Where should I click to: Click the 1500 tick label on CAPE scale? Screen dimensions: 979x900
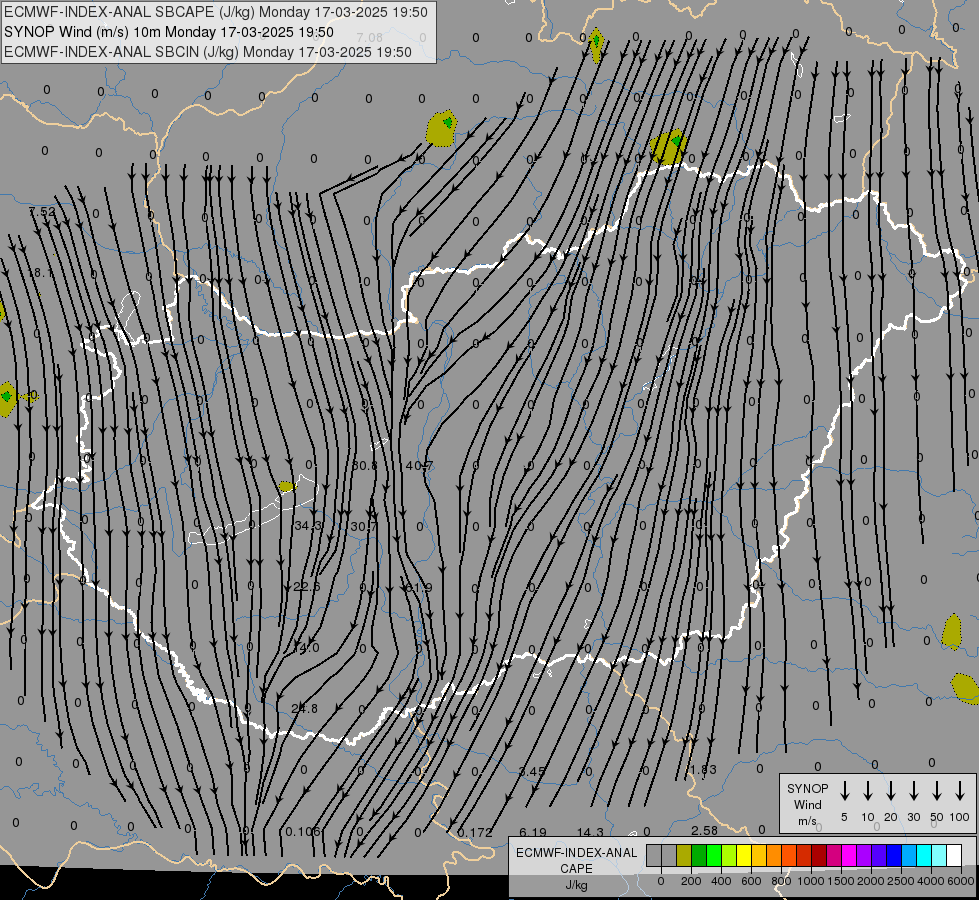(x=841, y=881)
